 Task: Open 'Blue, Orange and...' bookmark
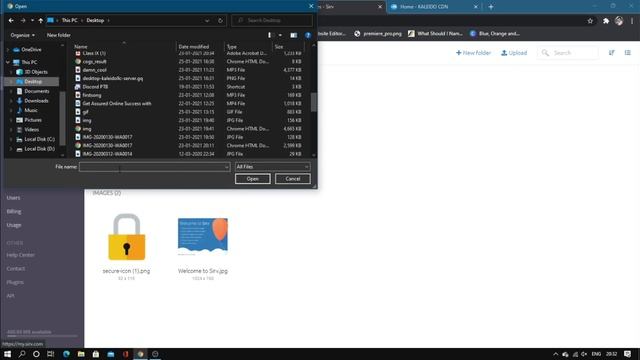[x=495, y=34]
